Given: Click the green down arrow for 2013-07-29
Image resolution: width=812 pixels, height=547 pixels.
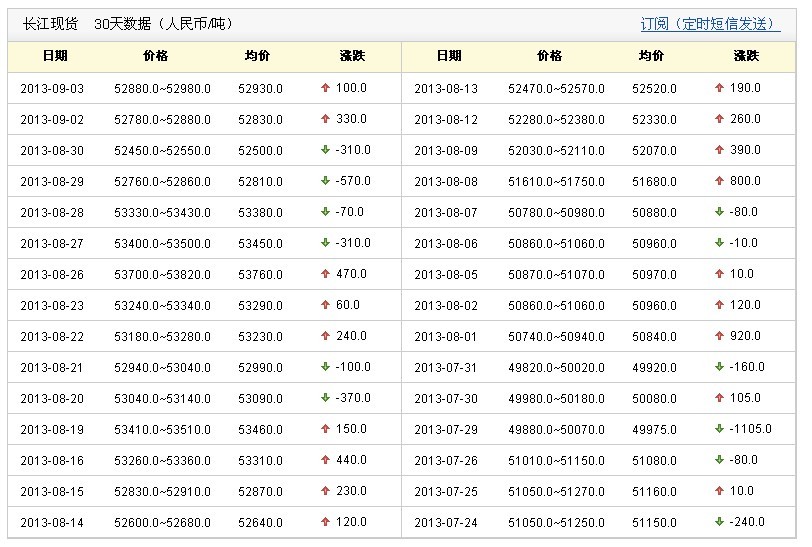Looking at the screenshot, I should click(719, 428).
